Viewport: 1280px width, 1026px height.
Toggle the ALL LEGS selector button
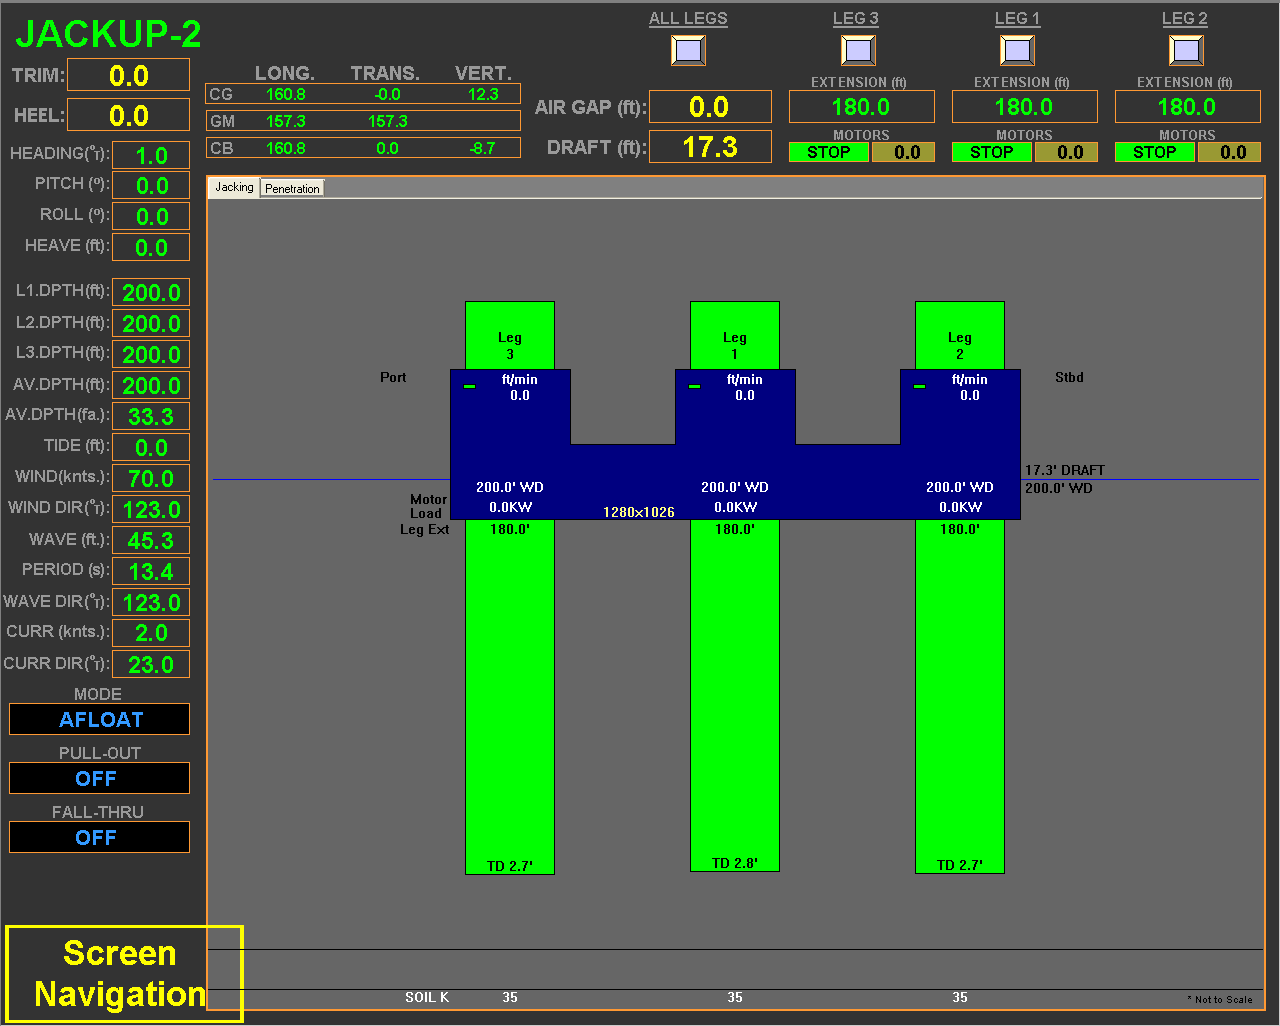(x=688, y=50)
